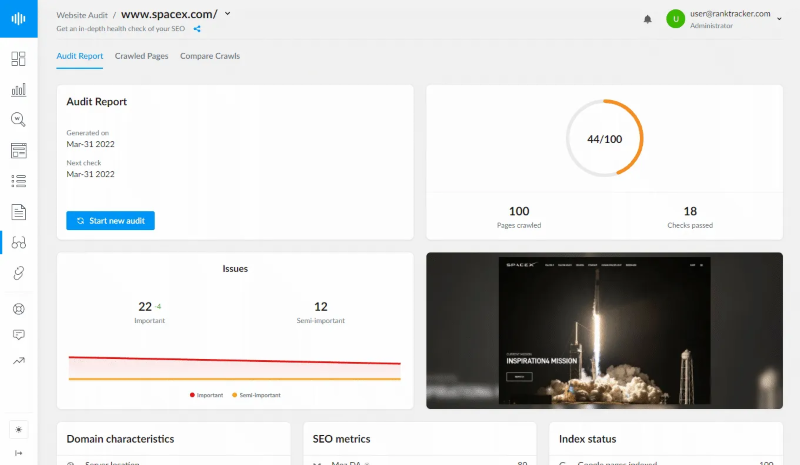Click the 44/100 score circle gauge
The width and height of the screenshot is (800, 465).
[x=605, y=138]
